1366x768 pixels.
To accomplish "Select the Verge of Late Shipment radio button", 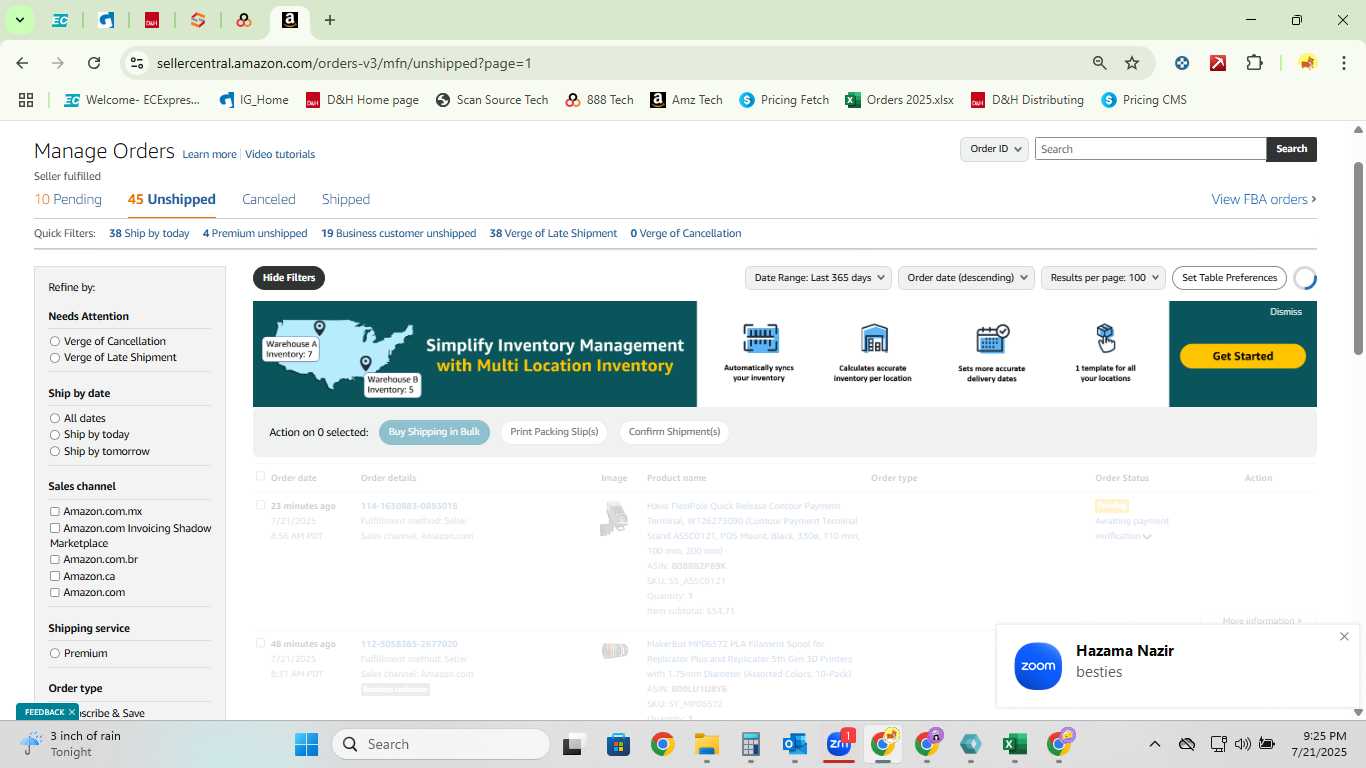I will pyautogui.click(x=55, y=357).
